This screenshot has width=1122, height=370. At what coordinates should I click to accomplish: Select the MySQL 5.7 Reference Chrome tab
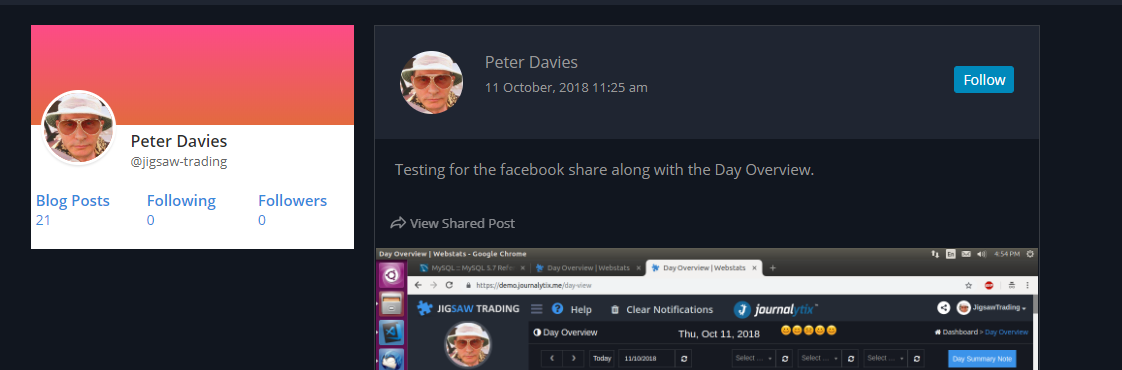tap(472, 268)
